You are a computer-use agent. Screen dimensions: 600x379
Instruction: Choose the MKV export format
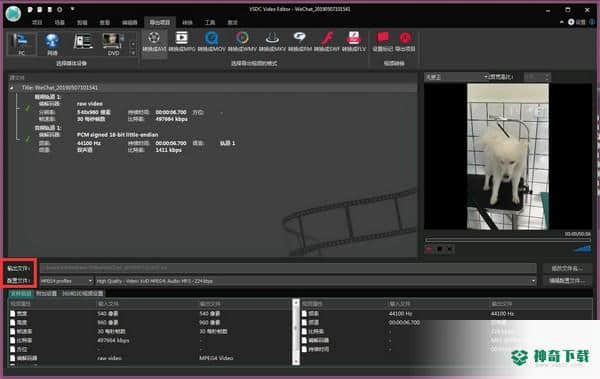click(272, 42)
